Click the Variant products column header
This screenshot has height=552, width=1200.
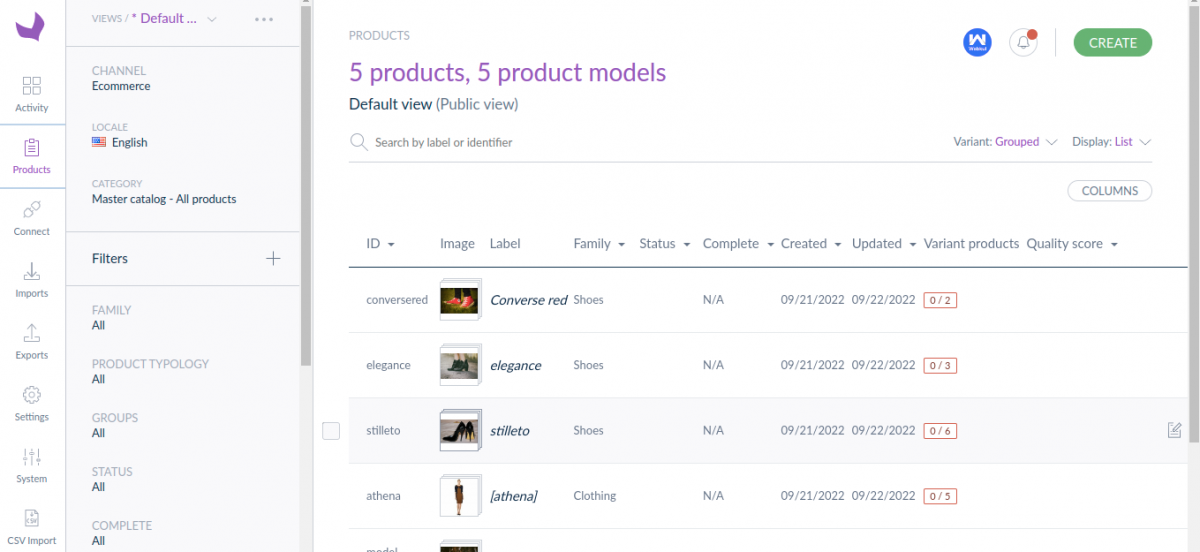click(971, 244)
